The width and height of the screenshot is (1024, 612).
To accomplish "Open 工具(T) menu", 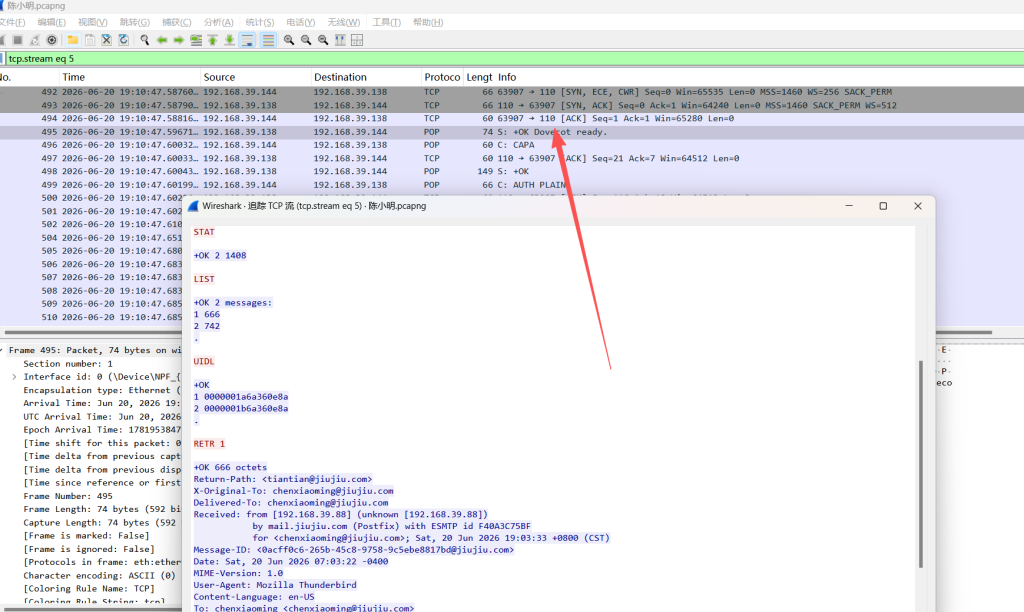I will (x=387, y=22).
